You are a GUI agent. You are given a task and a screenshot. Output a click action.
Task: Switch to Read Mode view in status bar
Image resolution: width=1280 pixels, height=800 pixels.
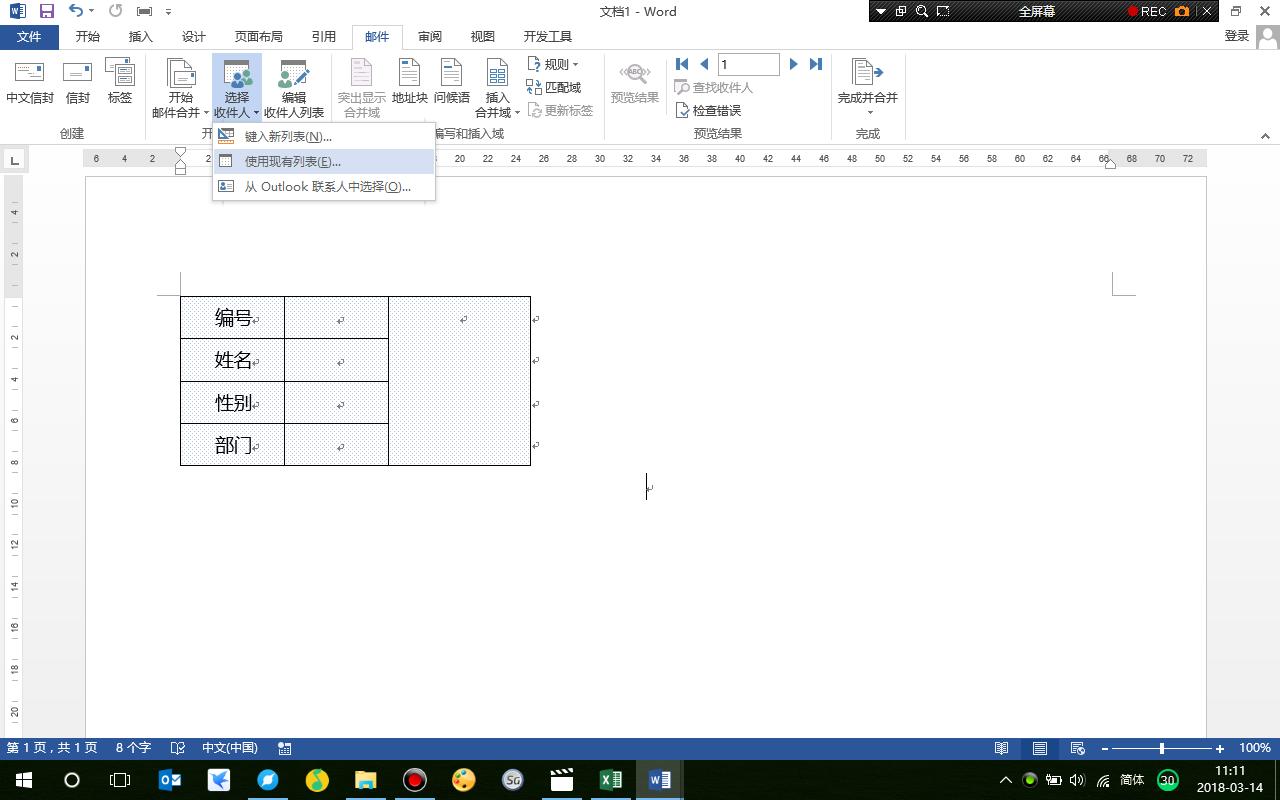click(1001, 748)
